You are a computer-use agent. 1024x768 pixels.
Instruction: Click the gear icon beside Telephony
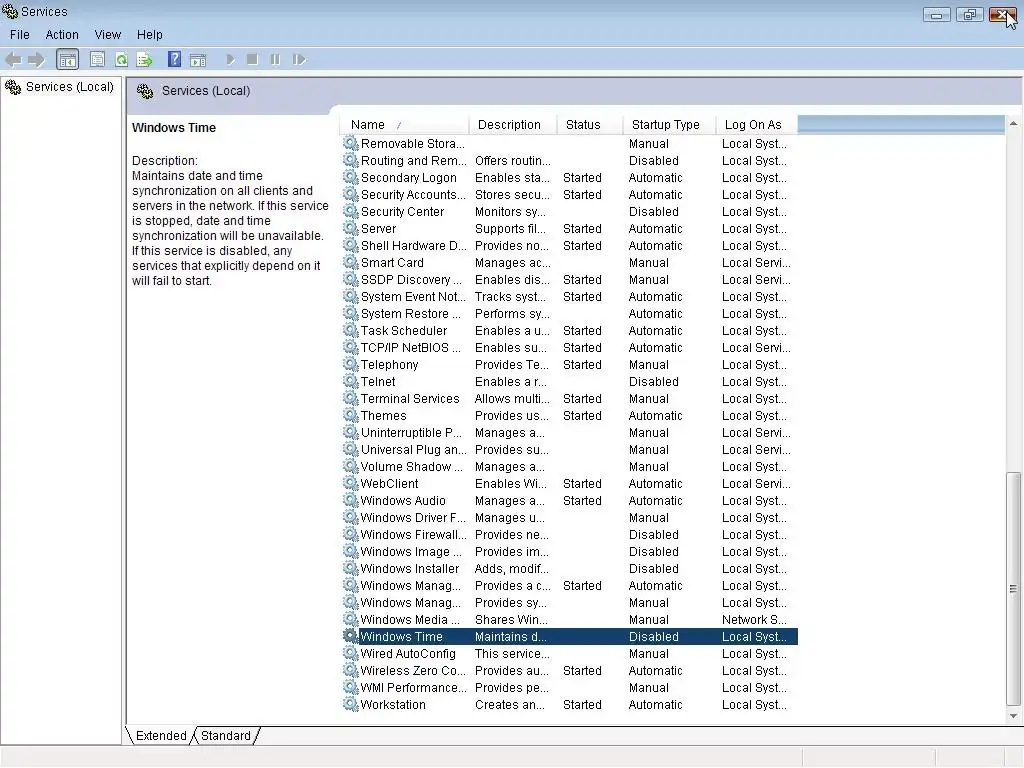351,364
